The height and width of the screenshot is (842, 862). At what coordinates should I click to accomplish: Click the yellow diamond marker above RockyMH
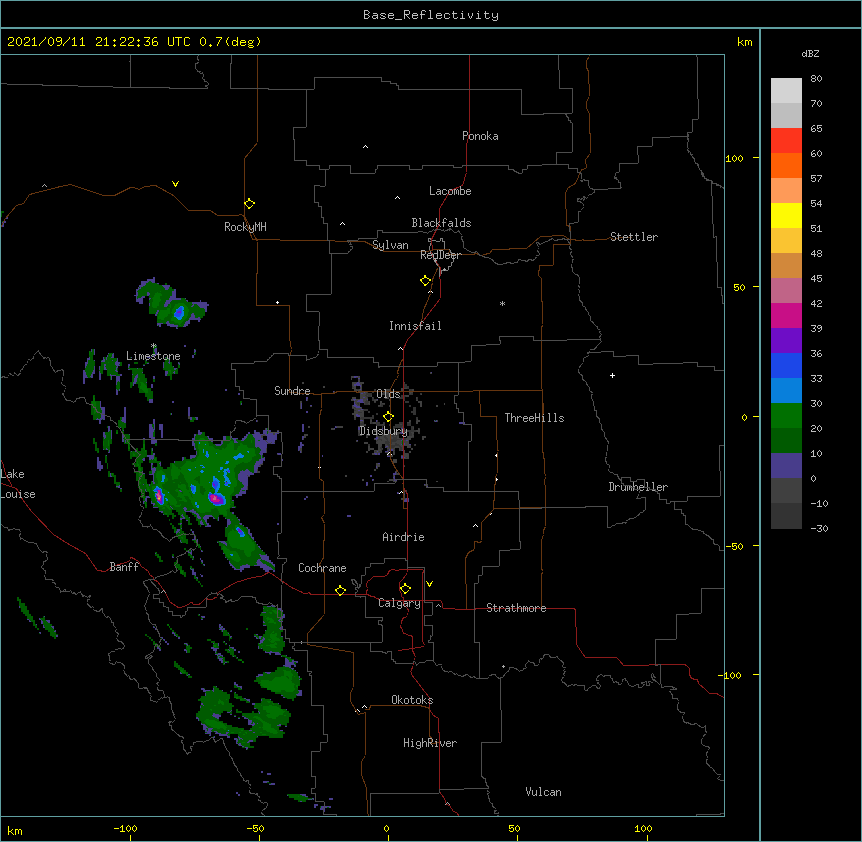pyautogui.click(x=250, y=204)
